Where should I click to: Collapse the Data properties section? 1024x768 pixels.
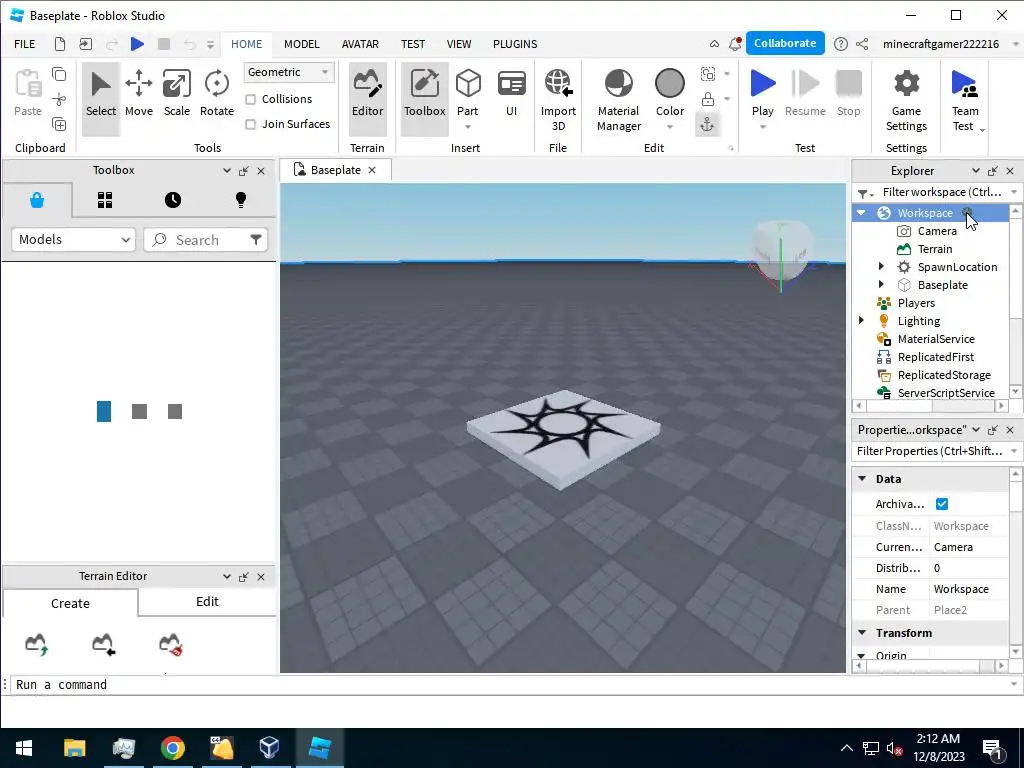(862, 479)
